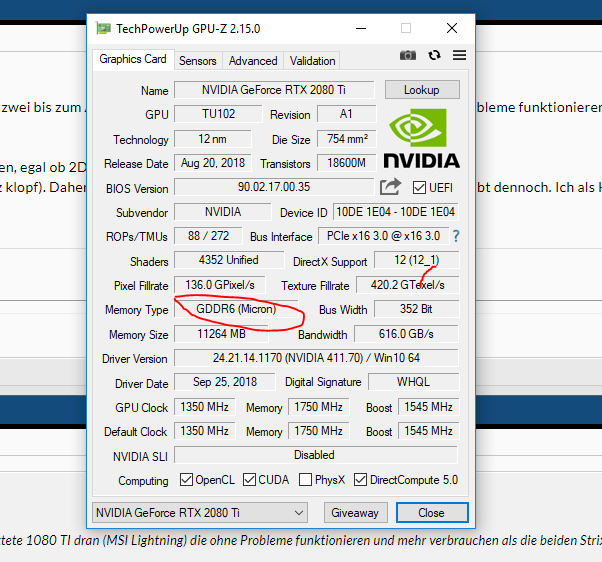The width and height of the screenshot is (602, 562).
Task: Open the Validation tab
Action: [312, 61]
